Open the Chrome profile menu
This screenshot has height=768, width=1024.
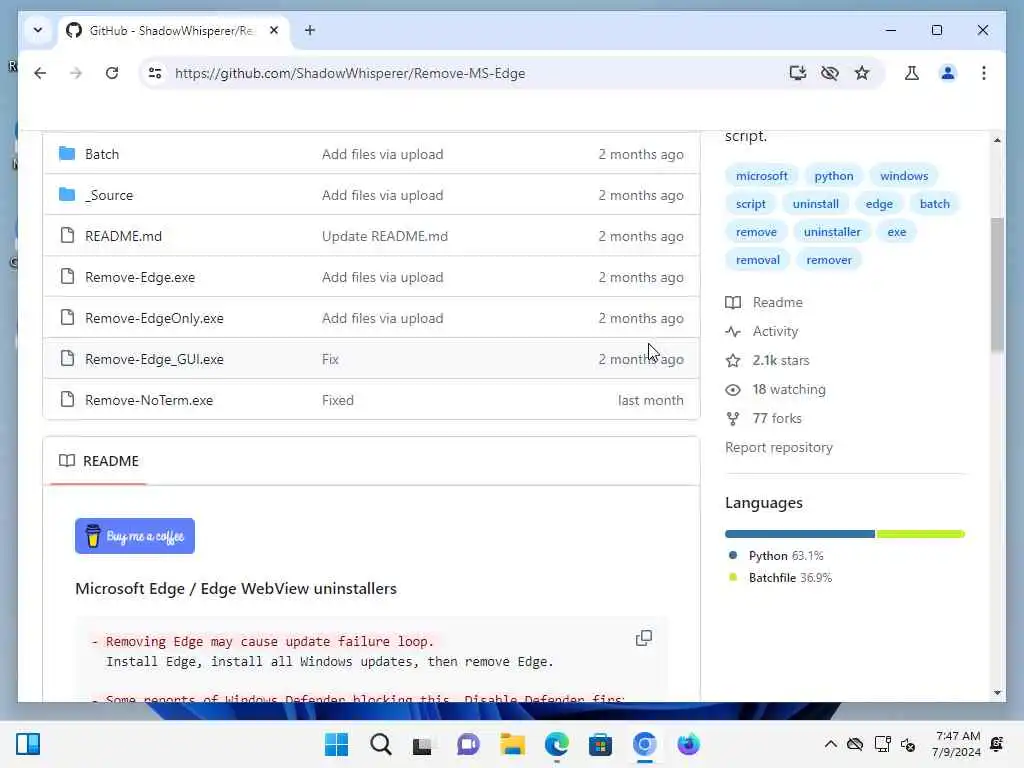coord(948,73)
